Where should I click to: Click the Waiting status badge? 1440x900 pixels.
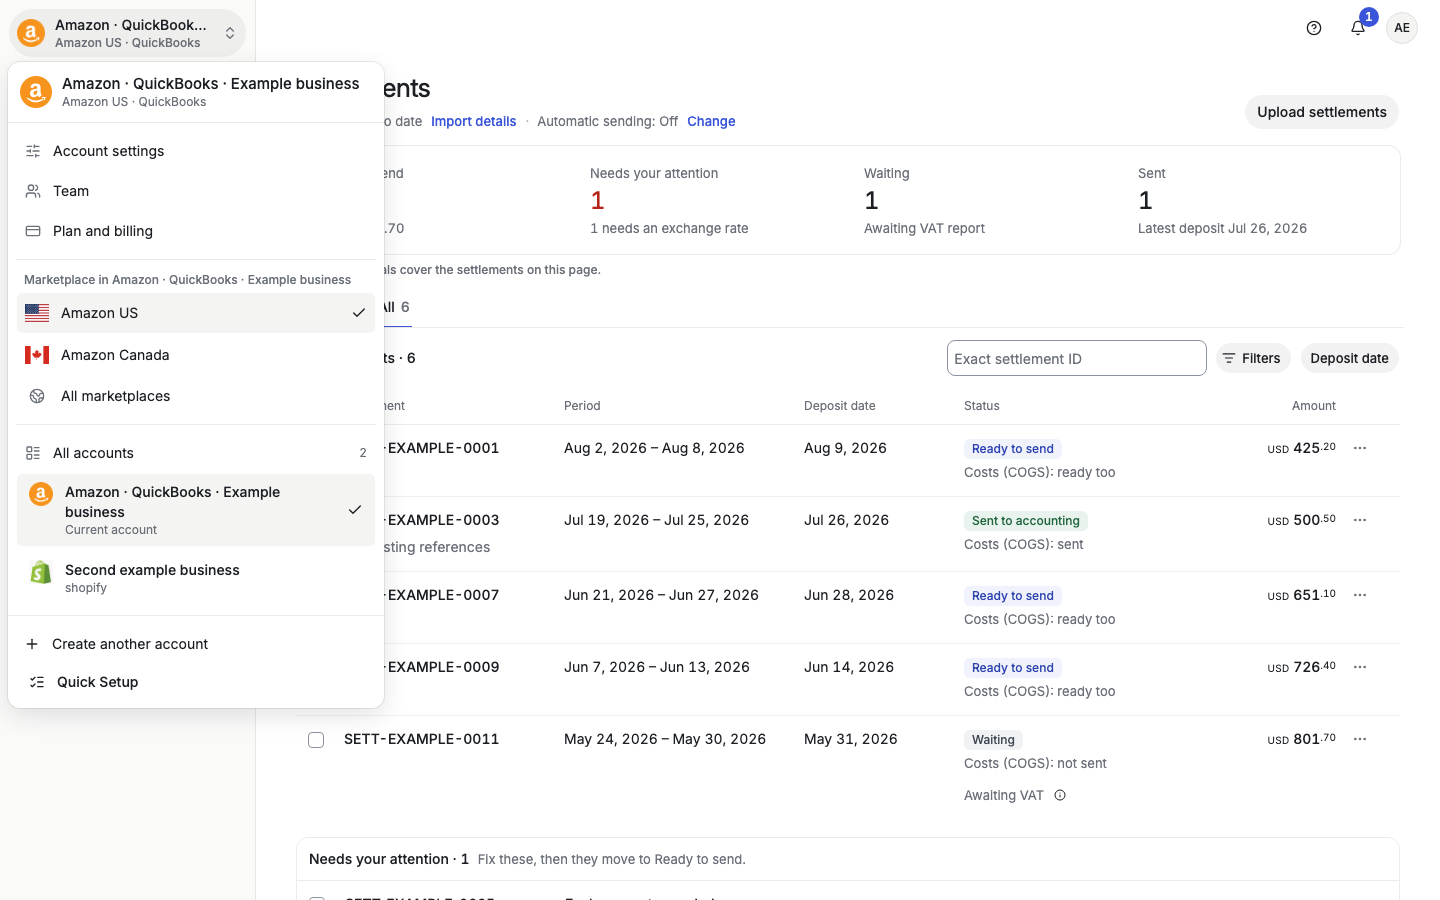[993, 740]
